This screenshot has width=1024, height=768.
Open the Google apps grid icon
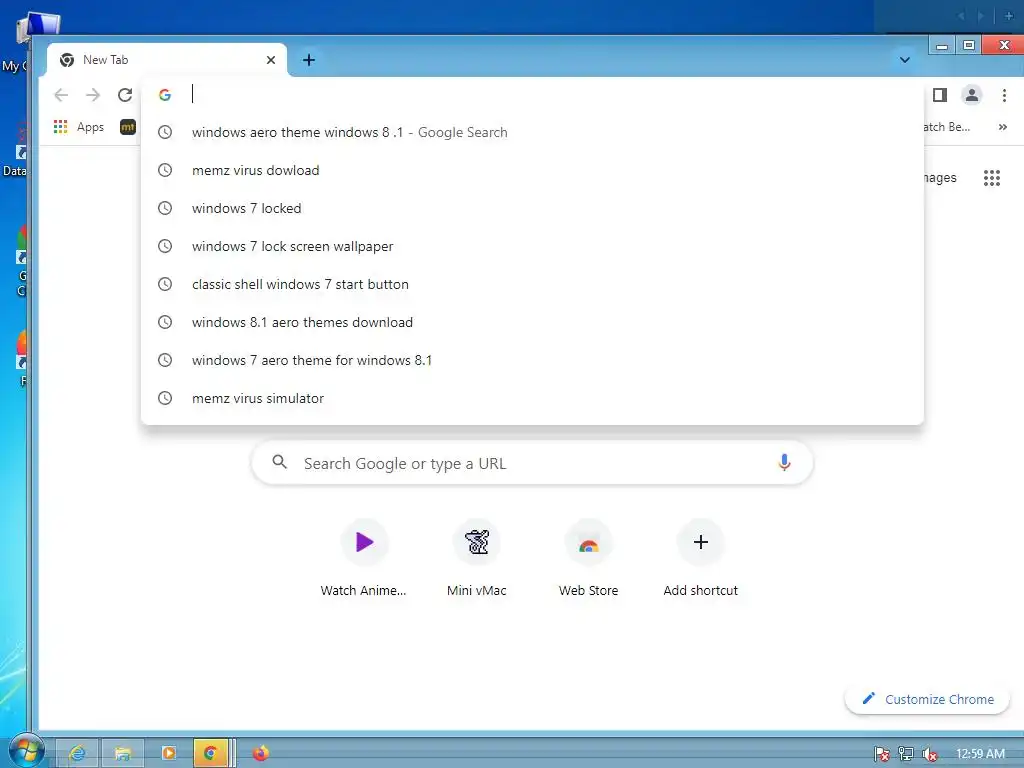(992, 178)
